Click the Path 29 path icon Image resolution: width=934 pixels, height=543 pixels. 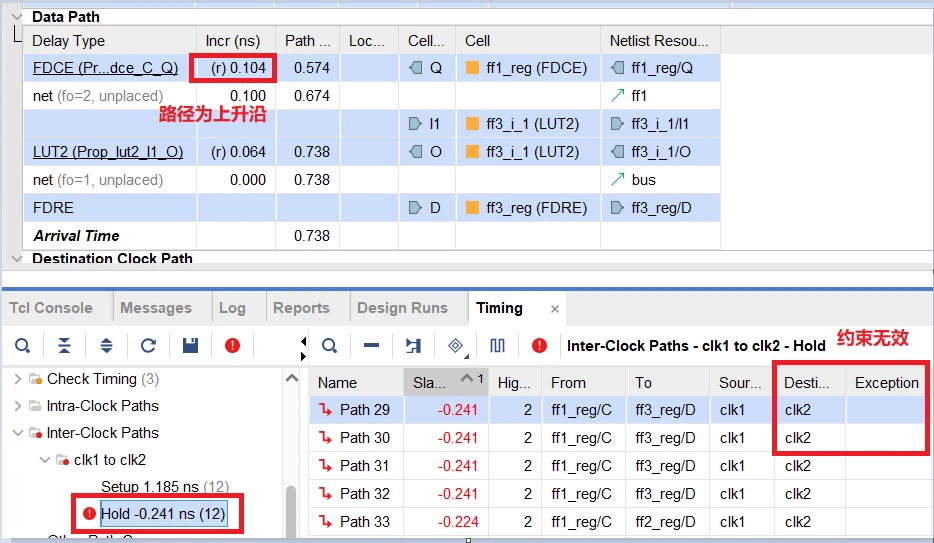325,410
